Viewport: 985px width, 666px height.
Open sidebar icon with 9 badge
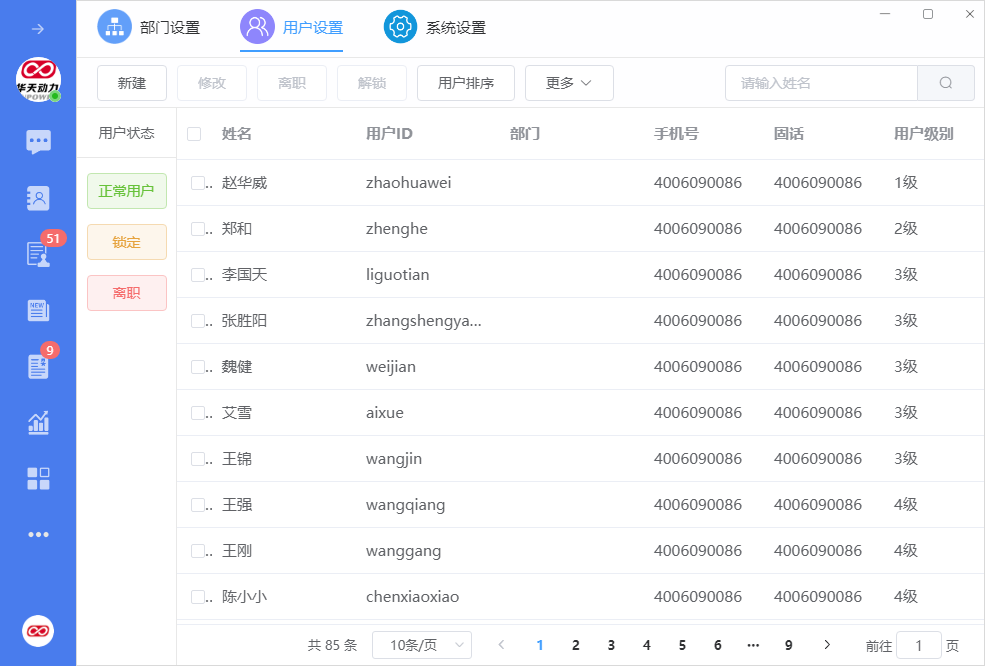pyautogui.click(x=38, y=366)
